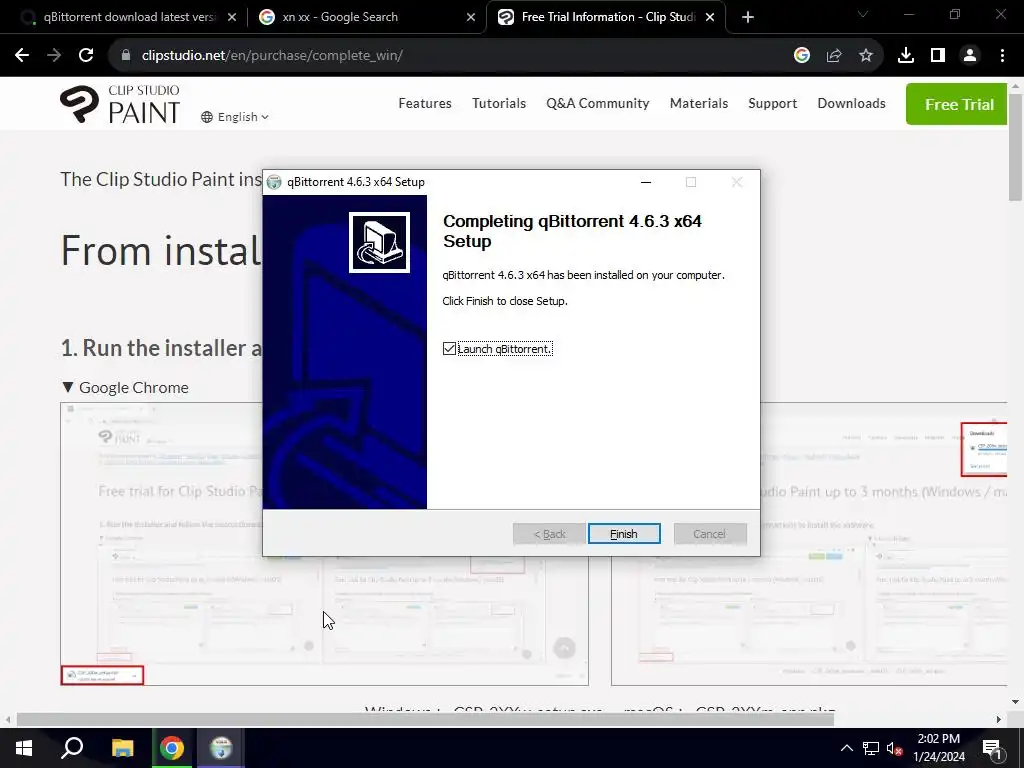Click Finish in the qBittorrent setup
The width and height of the screenshot is (1024, 768).
pos(624,534)
